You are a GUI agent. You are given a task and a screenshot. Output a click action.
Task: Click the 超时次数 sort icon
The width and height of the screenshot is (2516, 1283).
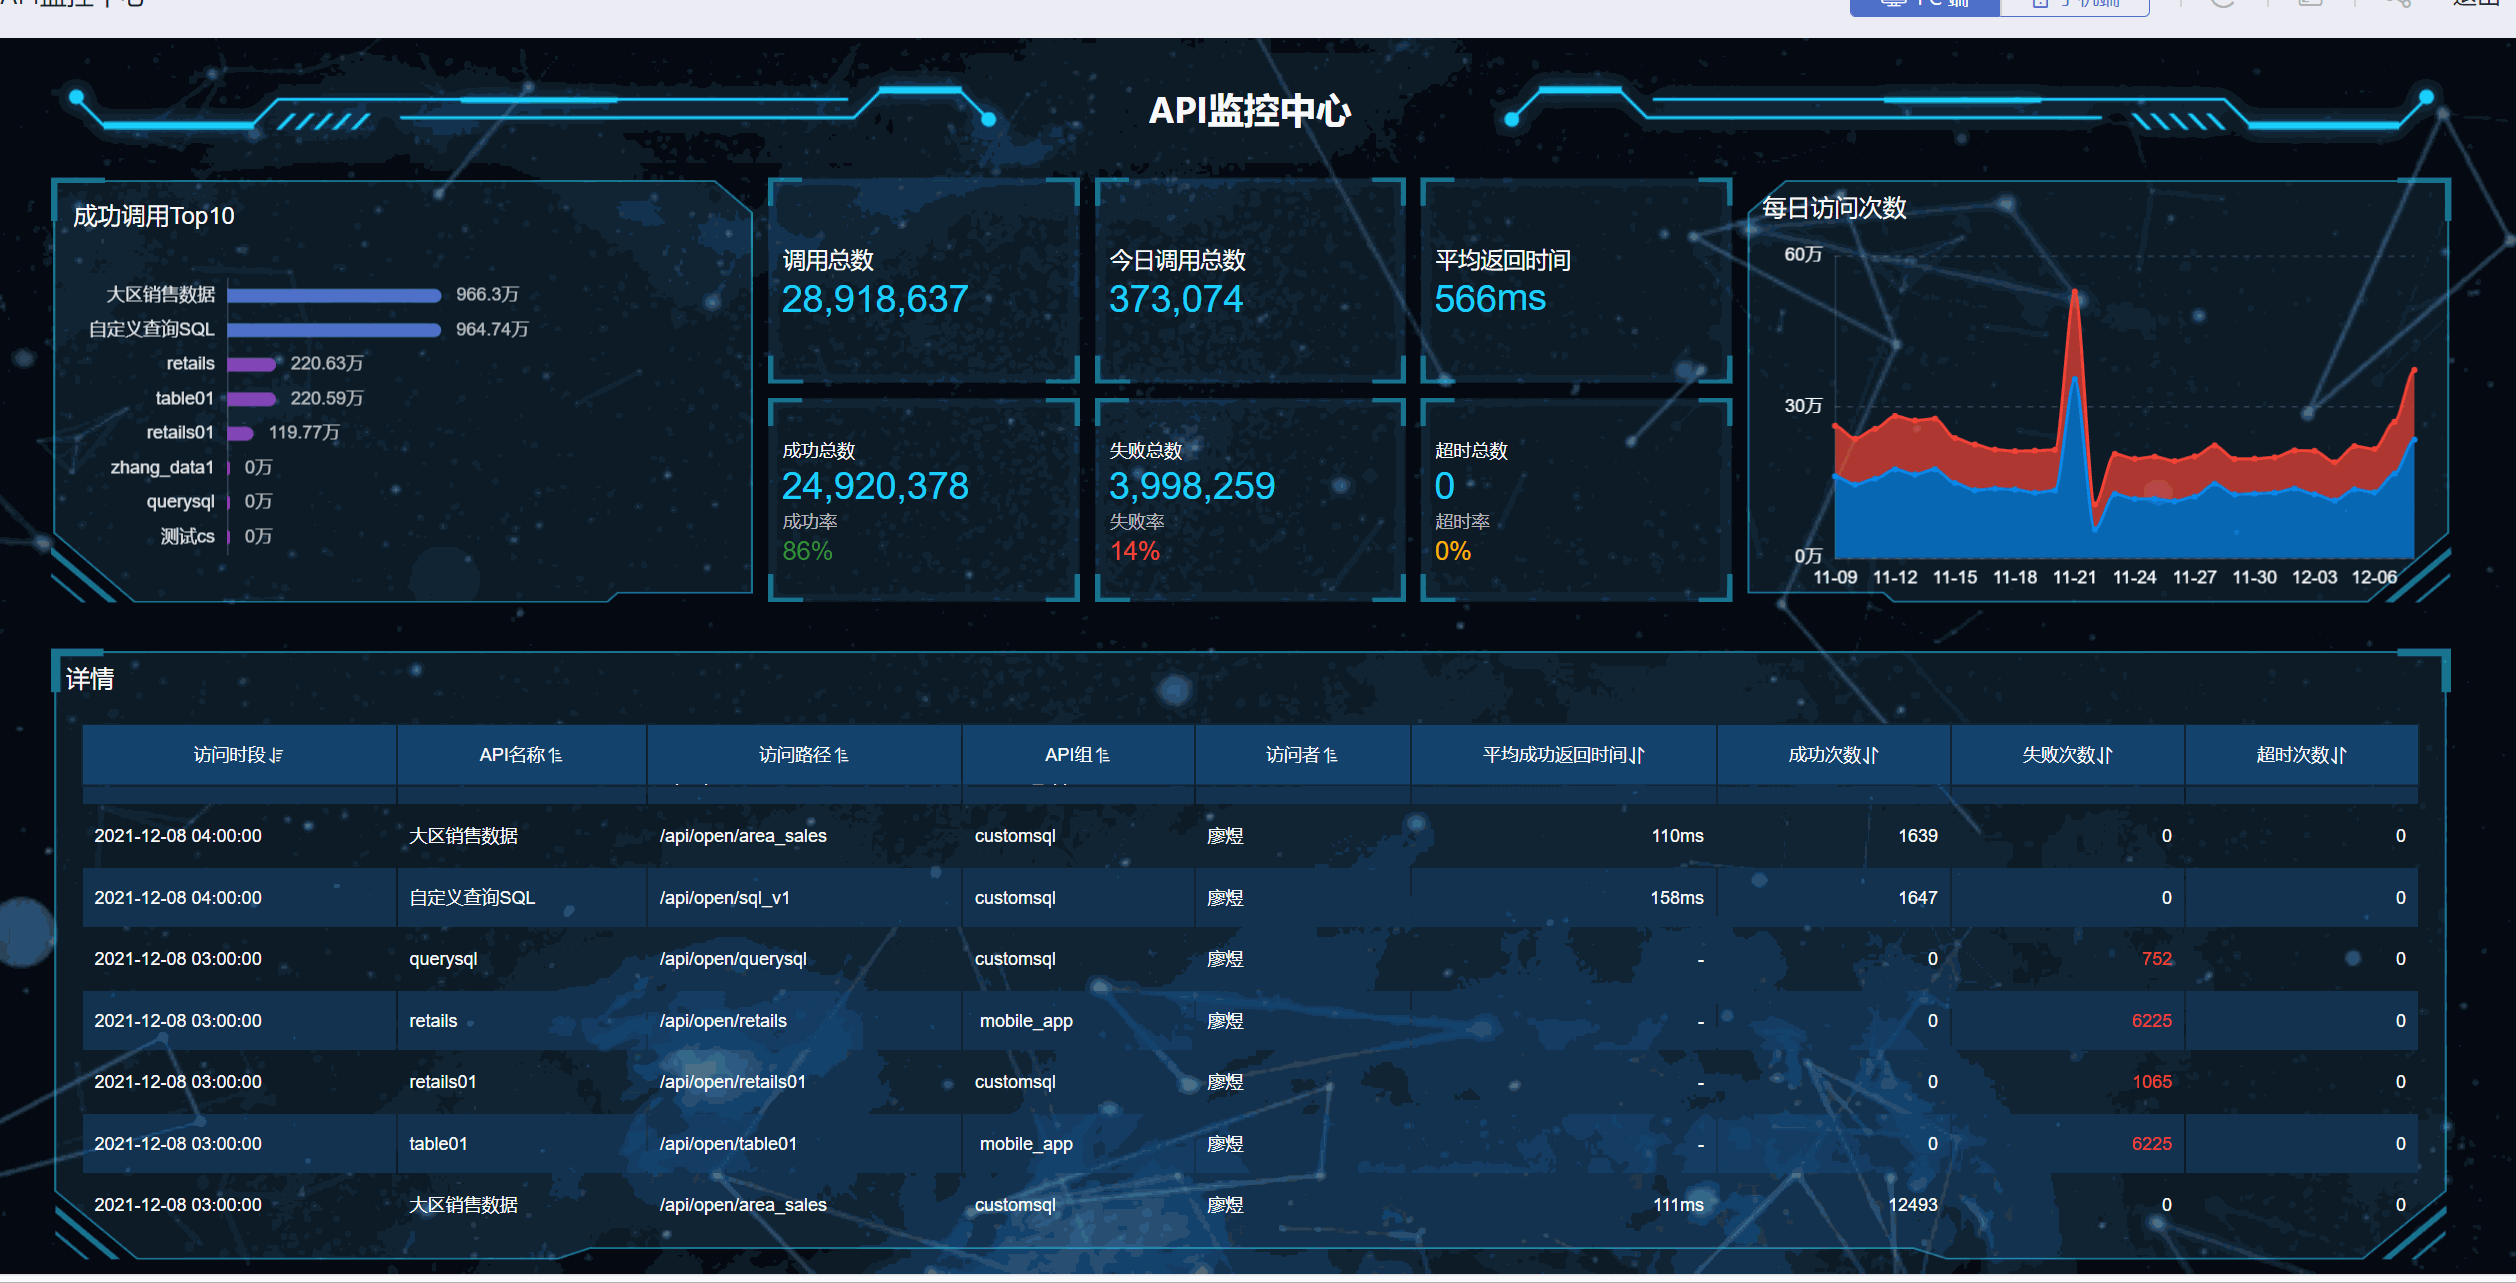pos(2339,756)
